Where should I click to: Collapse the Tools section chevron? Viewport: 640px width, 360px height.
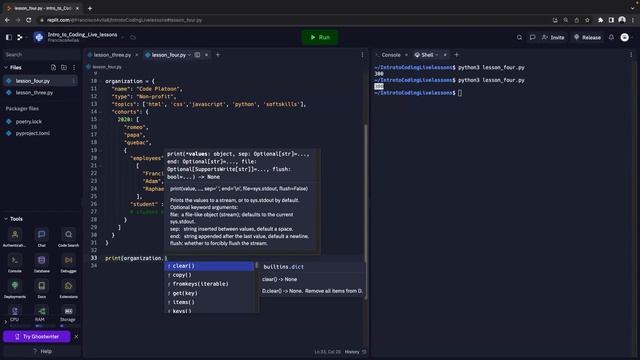point(6,219)
